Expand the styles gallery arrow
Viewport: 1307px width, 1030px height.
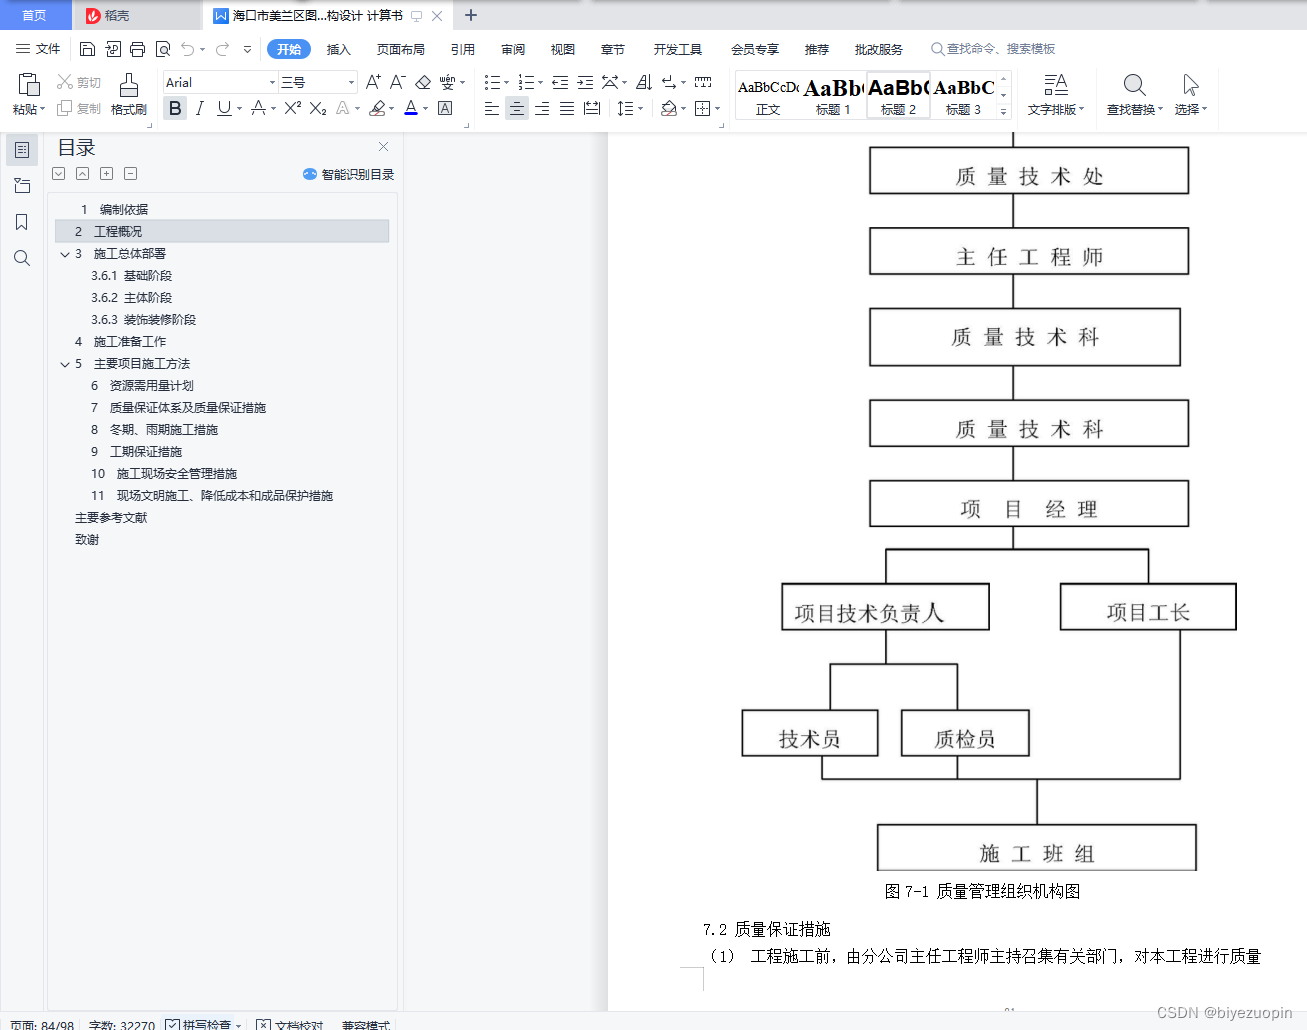tap(1004, 112)
